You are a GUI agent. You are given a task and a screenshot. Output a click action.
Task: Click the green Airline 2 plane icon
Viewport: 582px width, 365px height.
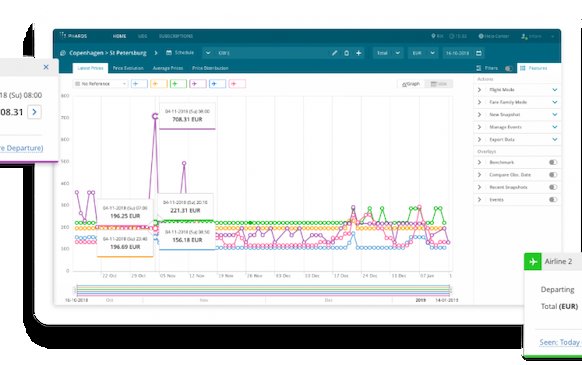533,262
